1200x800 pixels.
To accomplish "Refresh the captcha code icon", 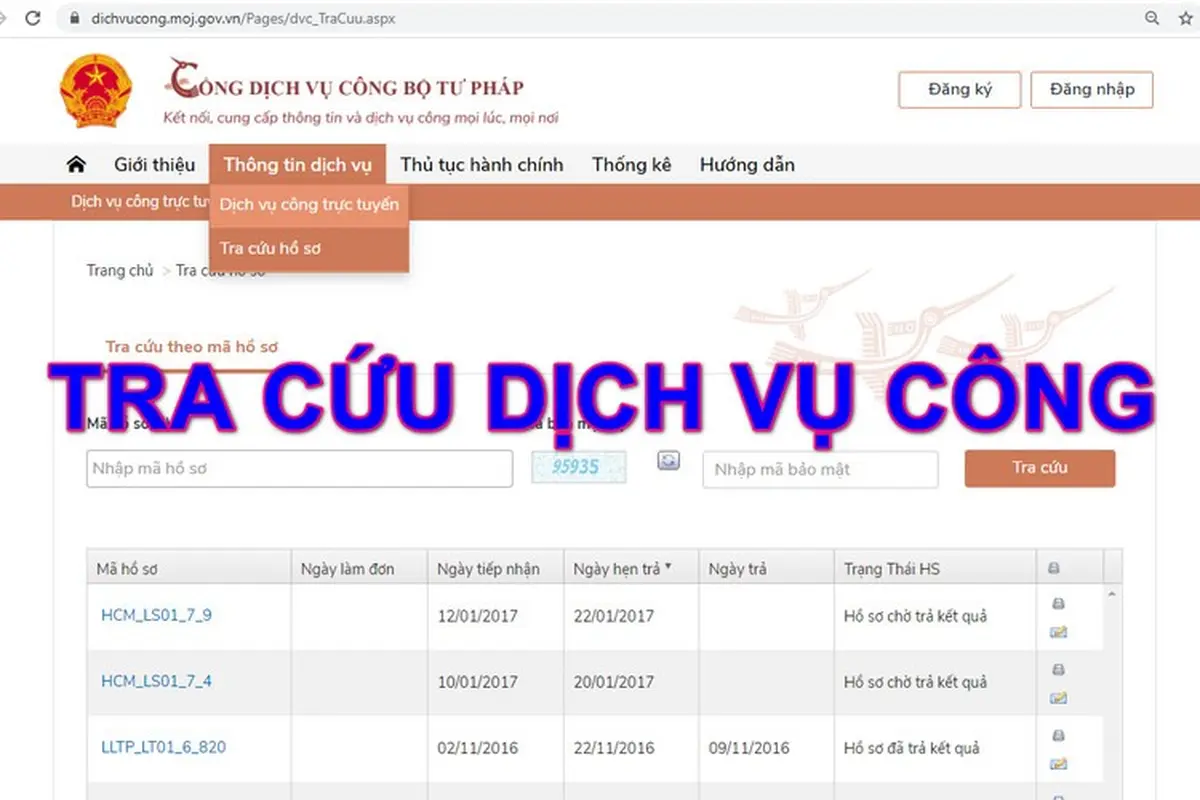I will pos(668,460).
